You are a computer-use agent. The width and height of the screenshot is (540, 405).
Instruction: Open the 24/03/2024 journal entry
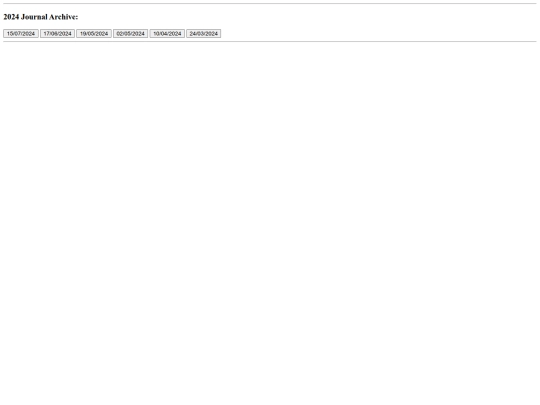[x=204, y=33]
